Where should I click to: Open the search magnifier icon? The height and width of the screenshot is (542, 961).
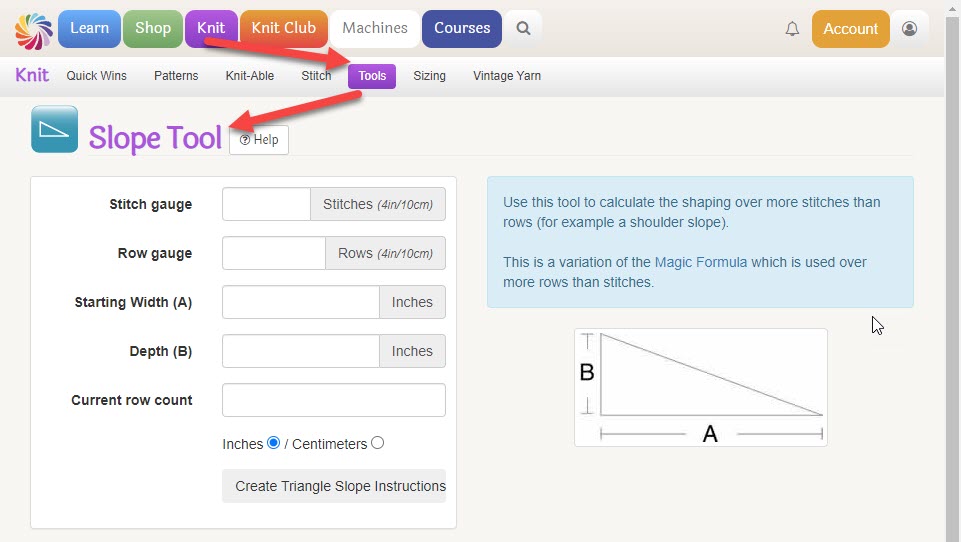523,28
